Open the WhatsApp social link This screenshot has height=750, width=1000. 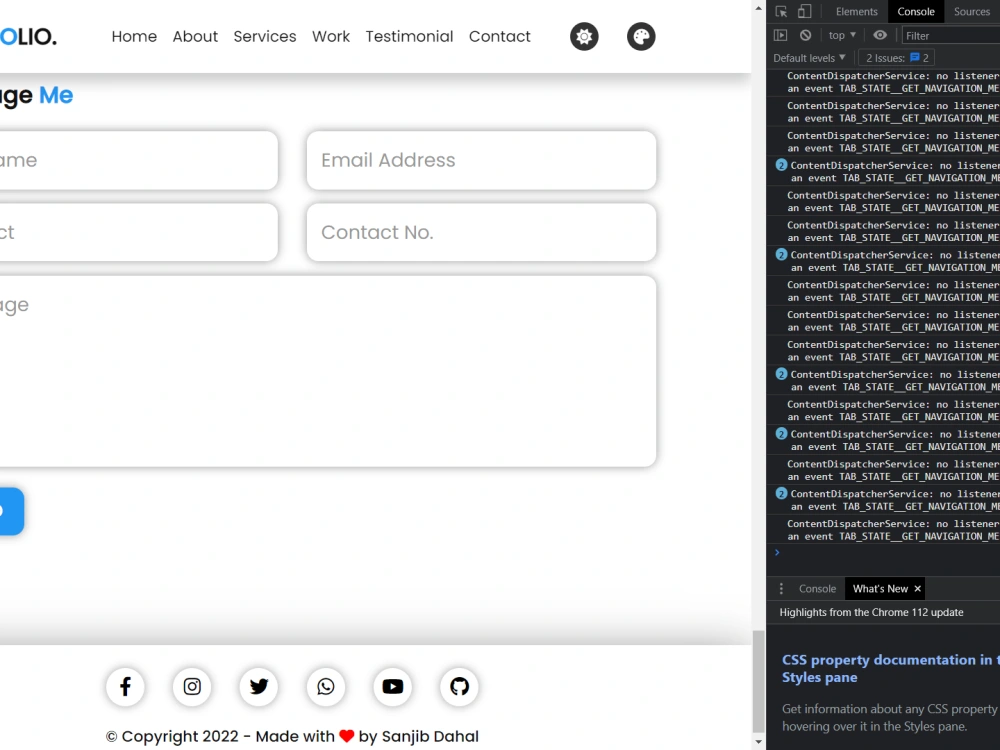(x=326, y=686)
